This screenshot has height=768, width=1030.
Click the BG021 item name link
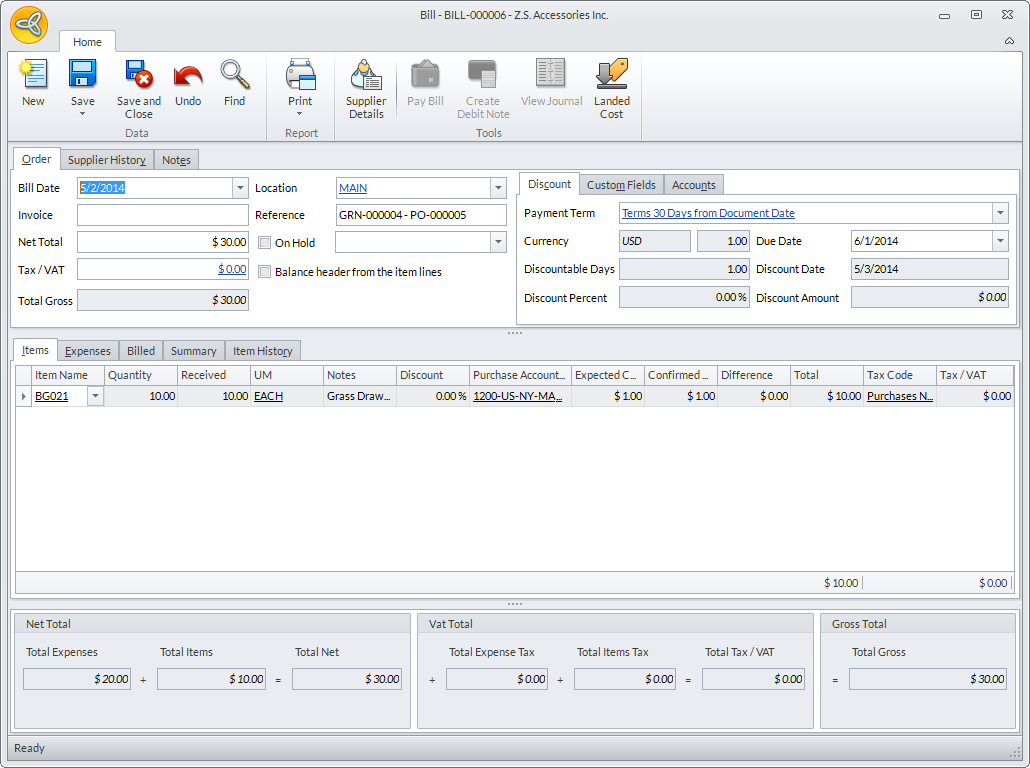[52, 396]
